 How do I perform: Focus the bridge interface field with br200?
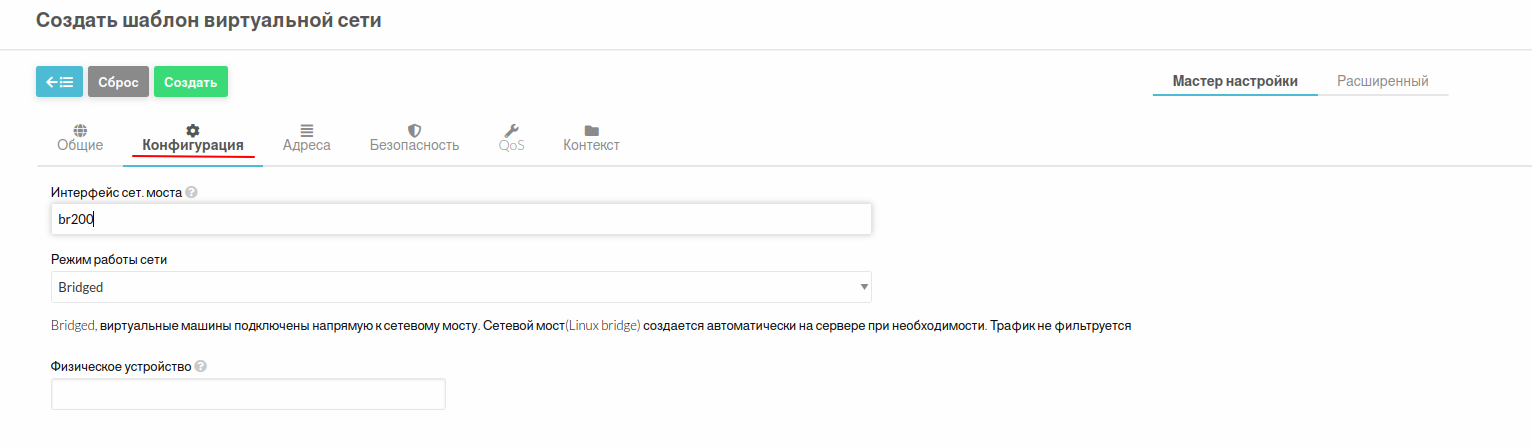pos(461,219)
